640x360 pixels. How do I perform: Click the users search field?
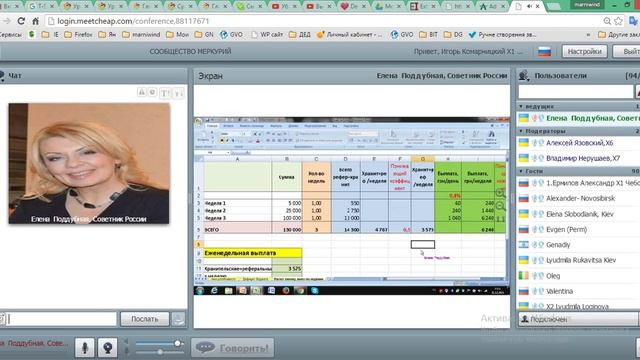tap(576, 91)
